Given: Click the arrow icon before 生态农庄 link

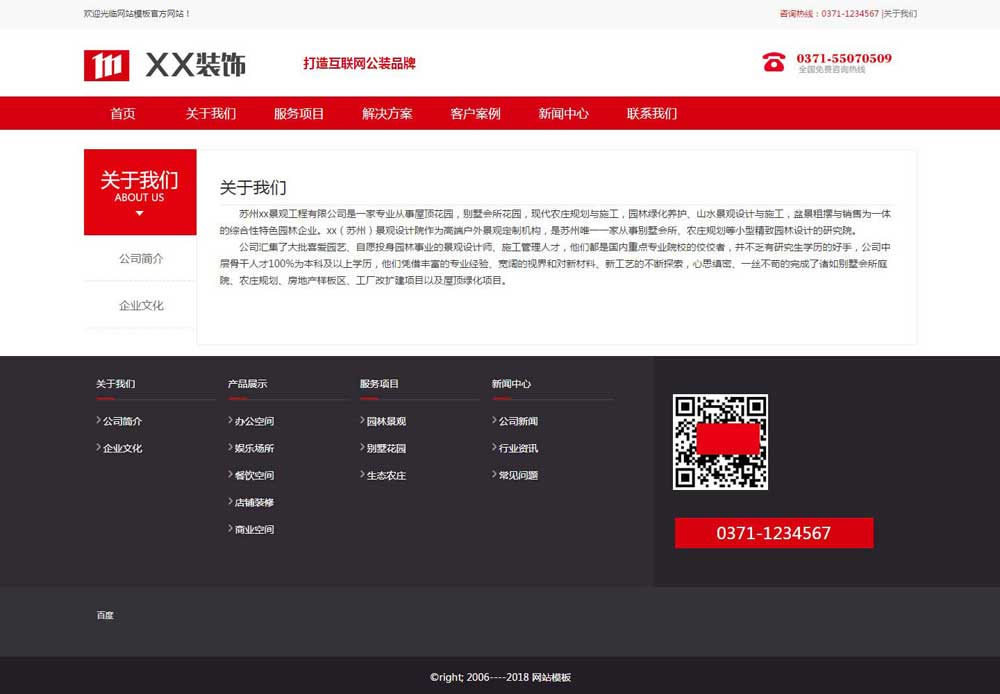Looking at the screenshot, I should point(362,475).
